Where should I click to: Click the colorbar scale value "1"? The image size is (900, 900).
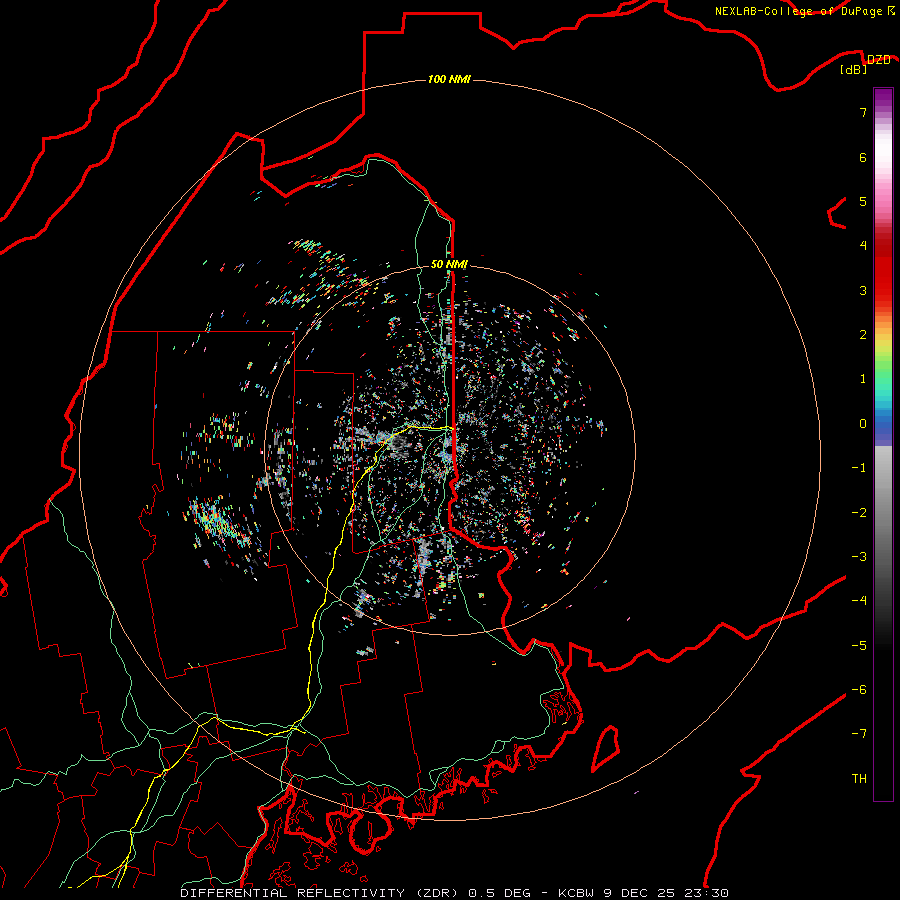(x=863, y=379)
